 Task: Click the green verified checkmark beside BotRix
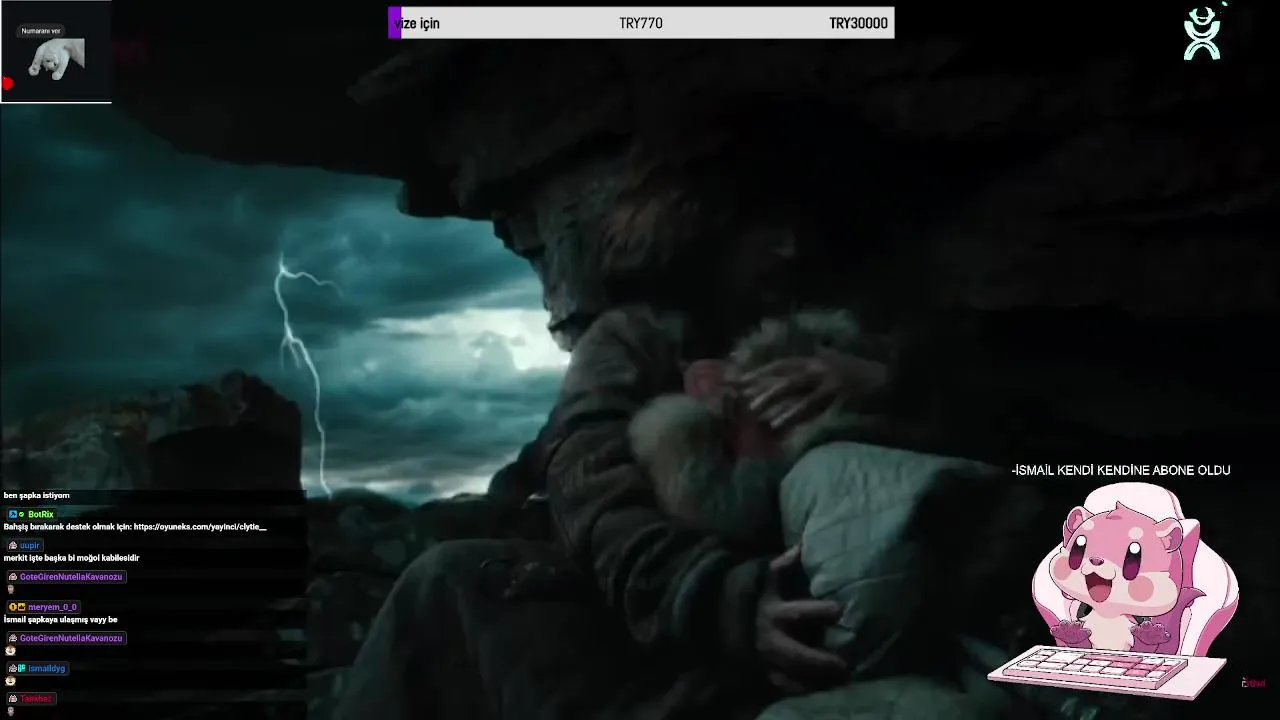(x=21, y=514)
